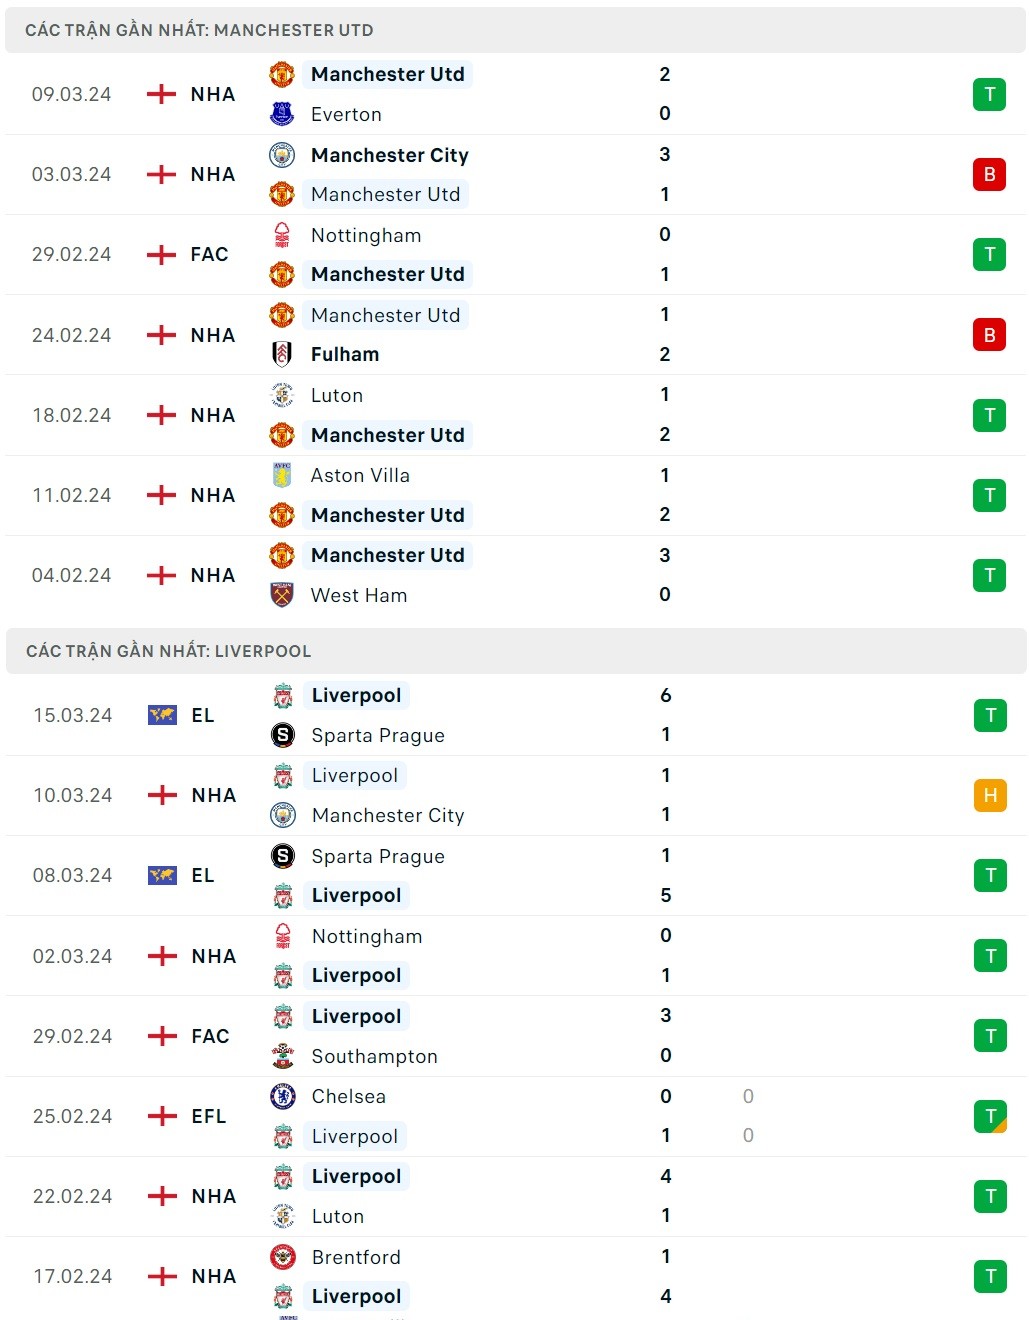The height and width of the screenshot is (1320, 1029).
Task: Click the red B badge for Manchester City match
Action: coord(989,174)
